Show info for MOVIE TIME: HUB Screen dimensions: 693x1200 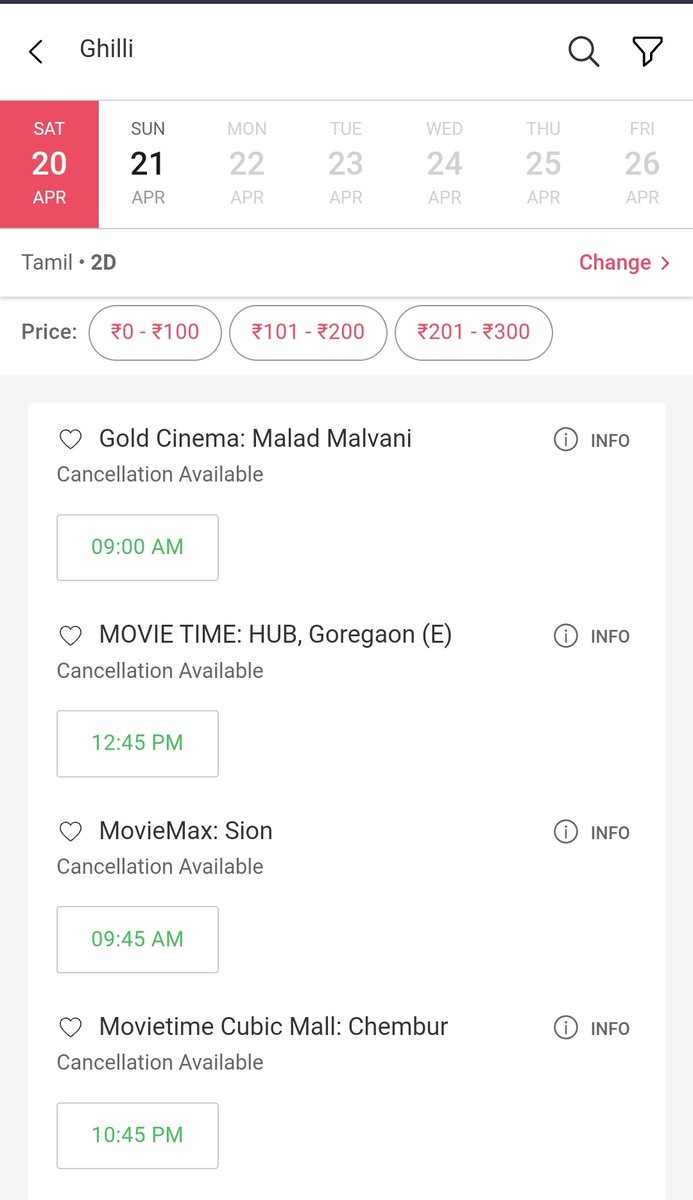coord(592,636)
